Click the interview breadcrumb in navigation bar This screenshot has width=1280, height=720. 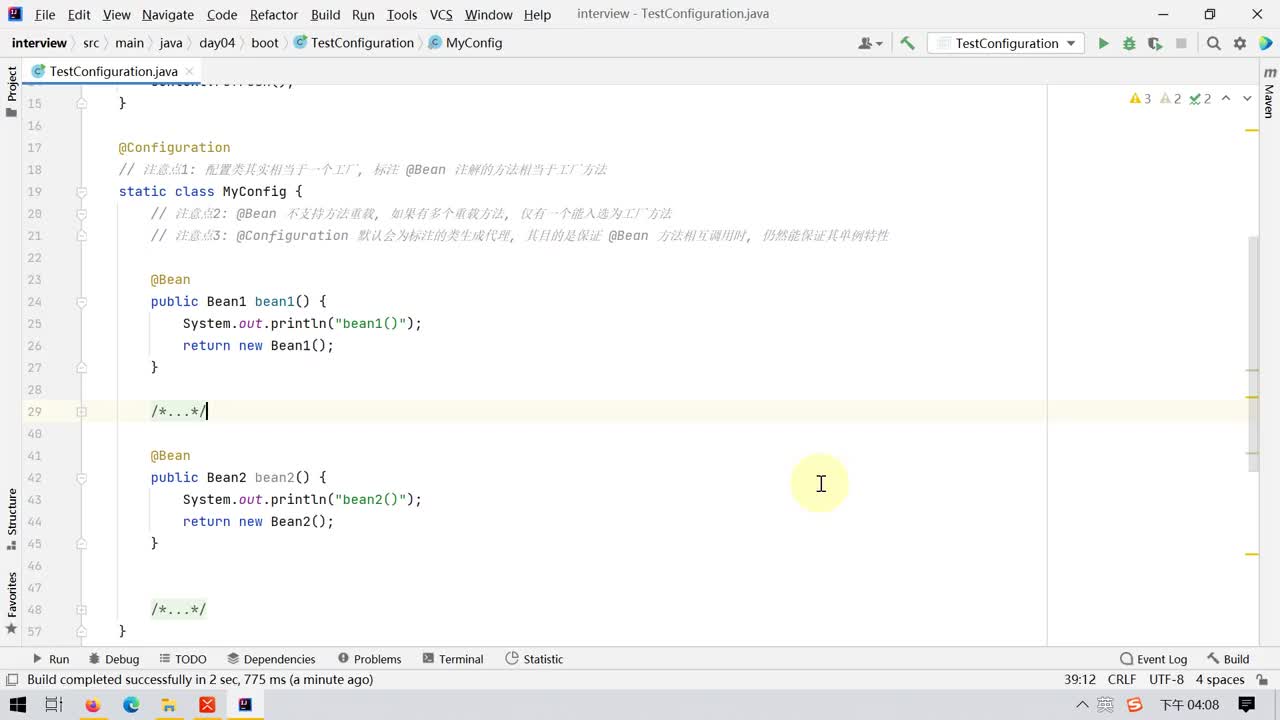(39, 43)
